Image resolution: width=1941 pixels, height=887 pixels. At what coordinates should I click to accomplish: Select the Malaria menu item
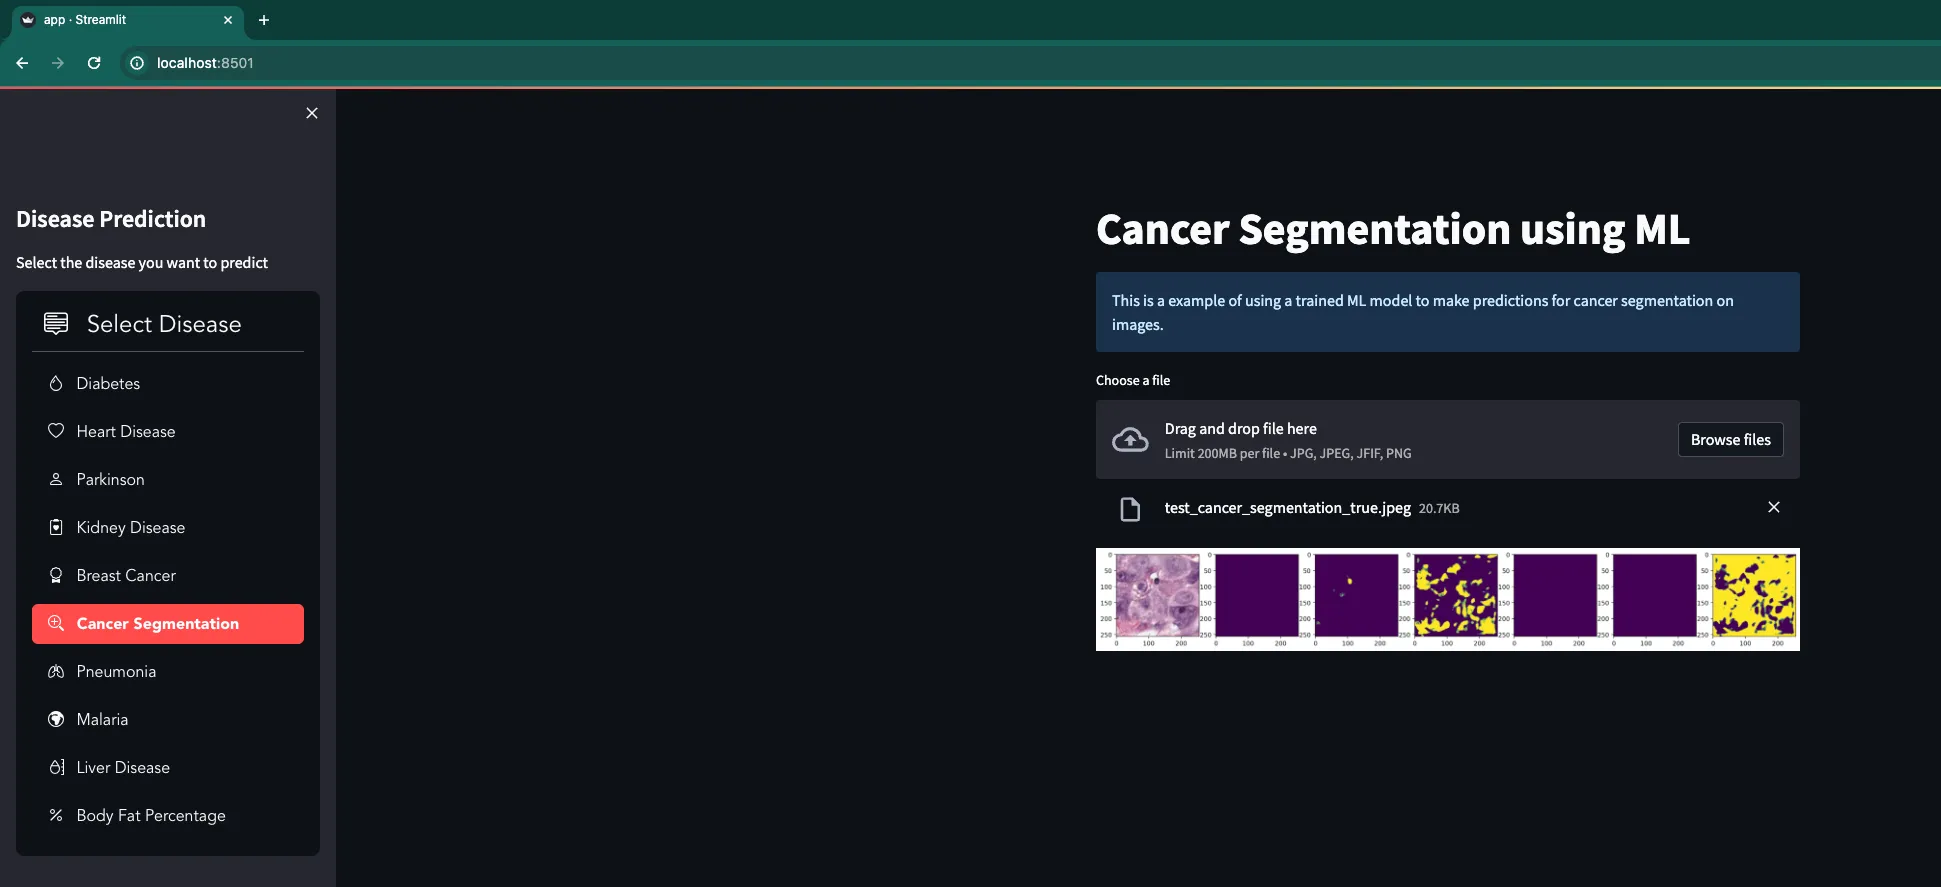168,719
